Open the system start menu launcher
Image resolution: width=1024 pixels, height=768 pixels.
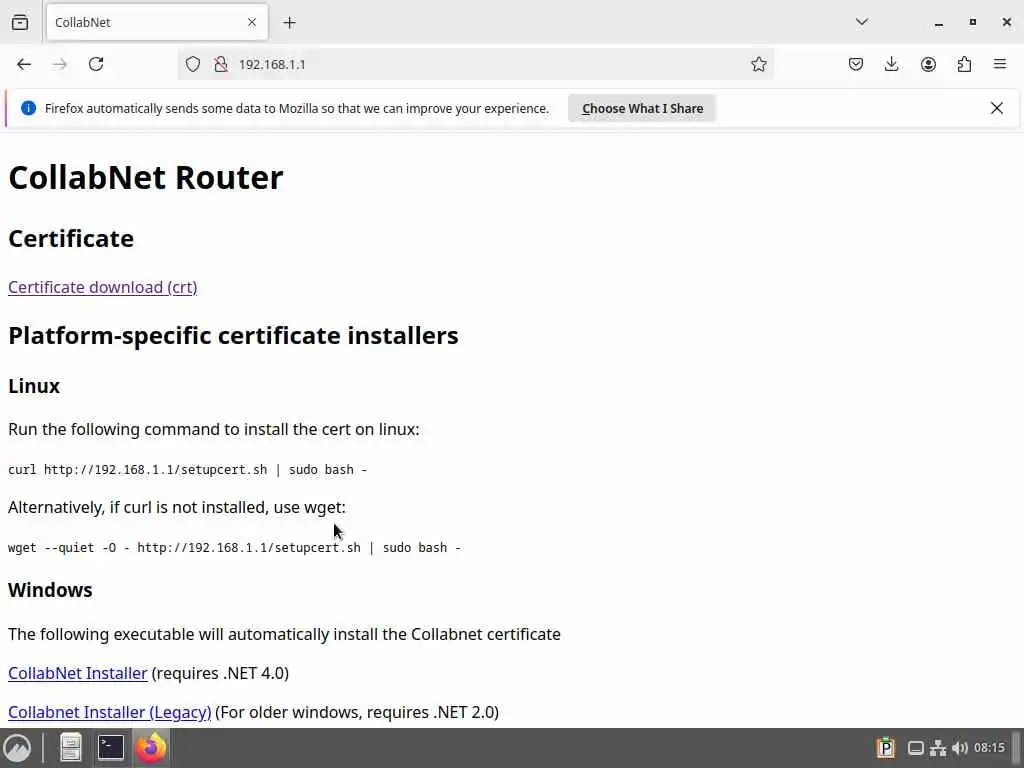click(18, 748)
